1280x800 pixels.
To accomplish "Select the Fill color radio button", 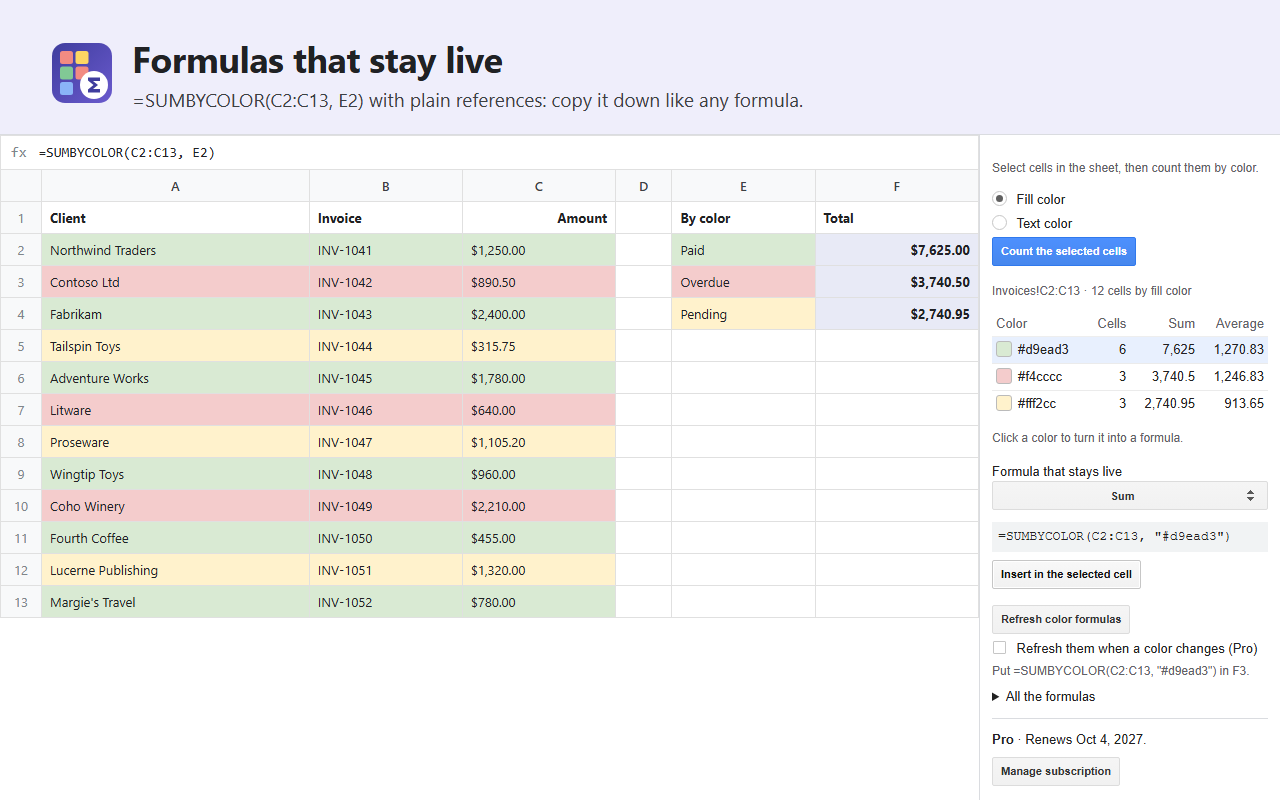I will 999,199.
